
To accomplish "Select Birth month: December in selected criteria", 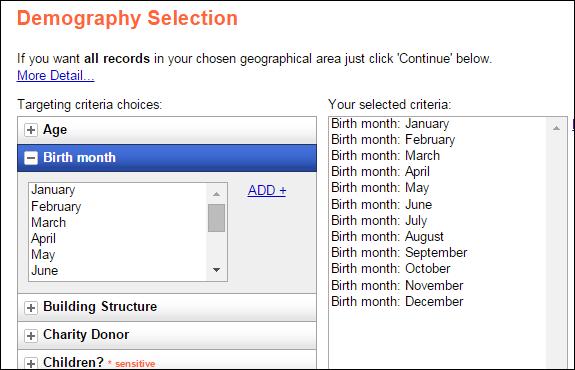I will point(397,301).
